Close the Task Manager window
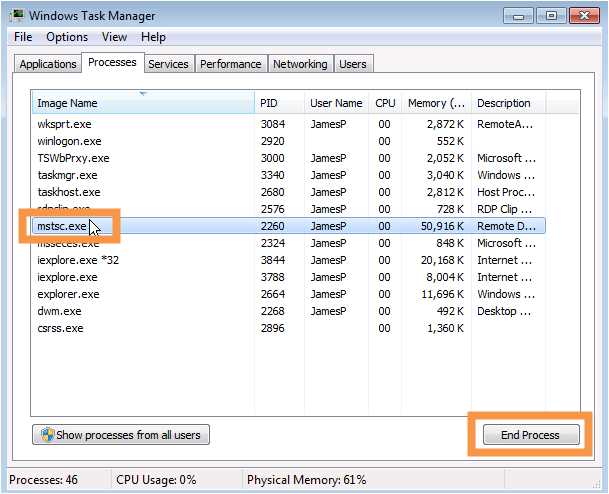Viewport: 609px width, 494px height. [584, 16]
